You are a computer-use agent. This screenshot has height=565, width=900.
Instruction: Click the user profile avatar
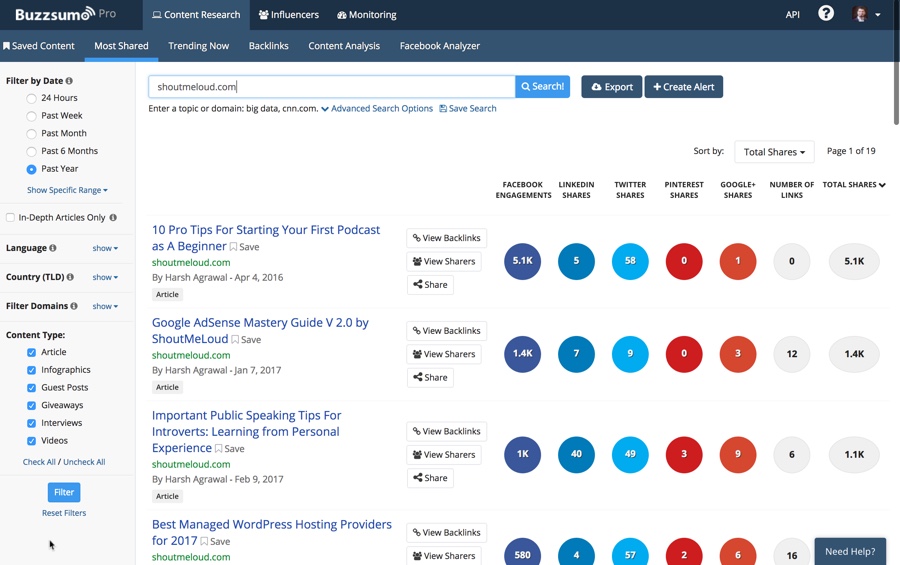(859, 14)
